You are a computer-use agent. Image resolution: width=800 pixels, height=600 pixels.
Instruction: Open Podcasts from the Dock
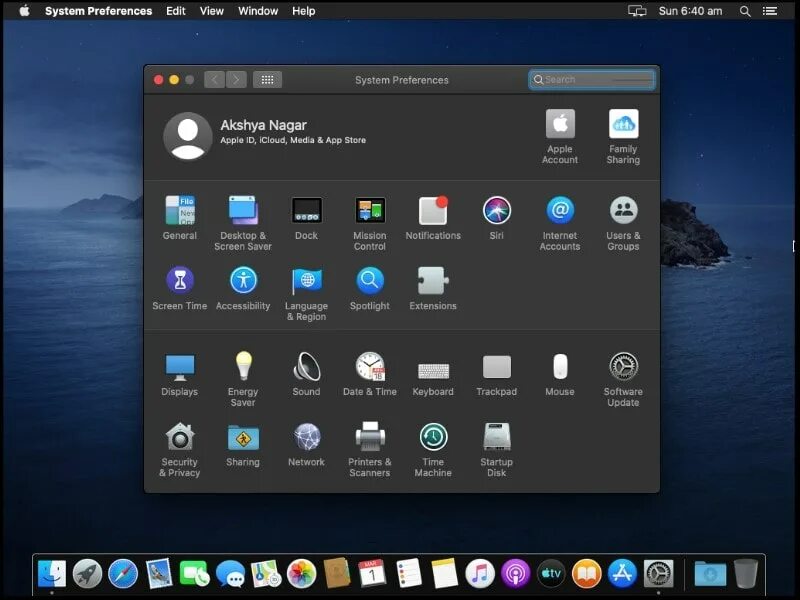click(515, 573)
